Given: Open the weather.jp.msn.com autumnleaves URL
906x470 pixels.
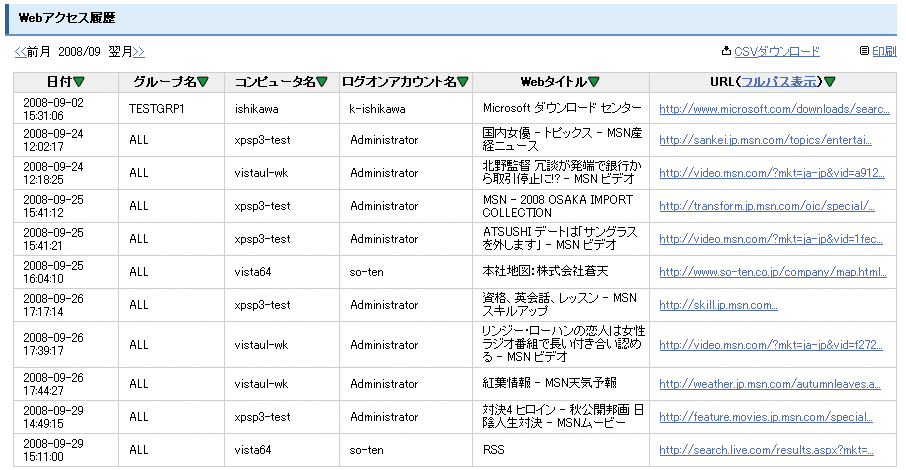Looking at the screenshot, I should point(770,384).
